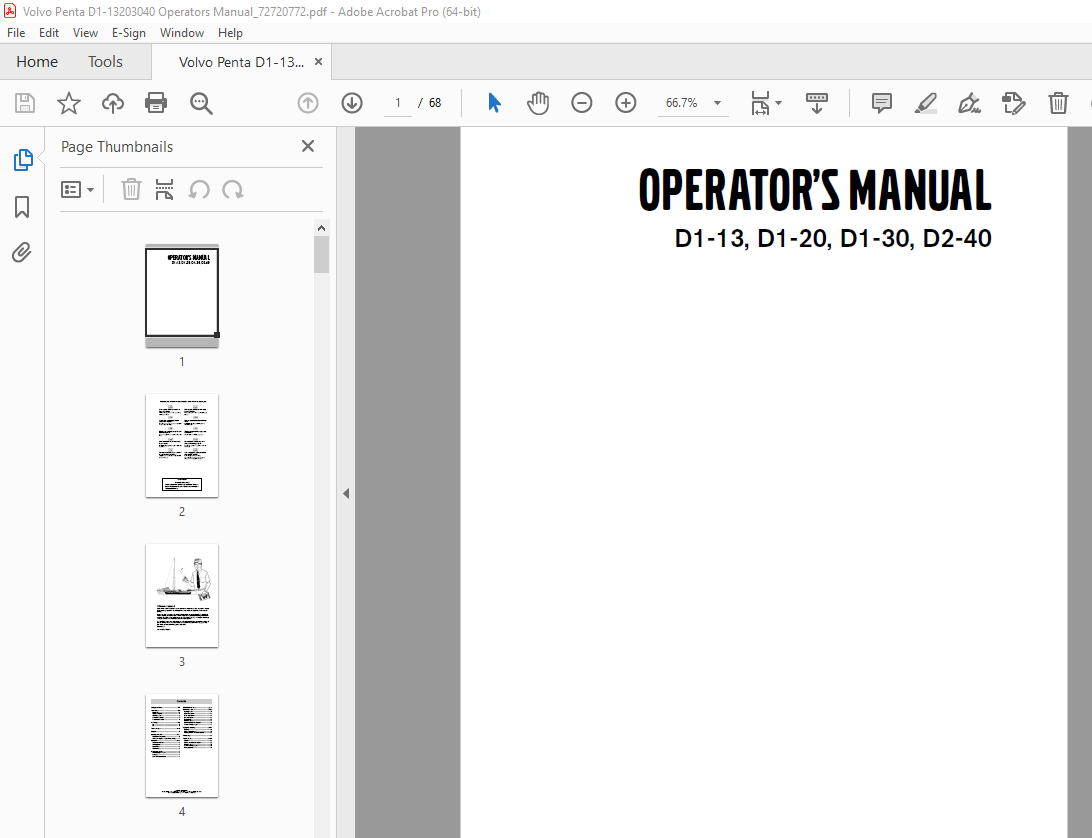Click the thumbnails panel scrollbar thumb
Viewport: 1092px width, 838px height.
point(321,255)
